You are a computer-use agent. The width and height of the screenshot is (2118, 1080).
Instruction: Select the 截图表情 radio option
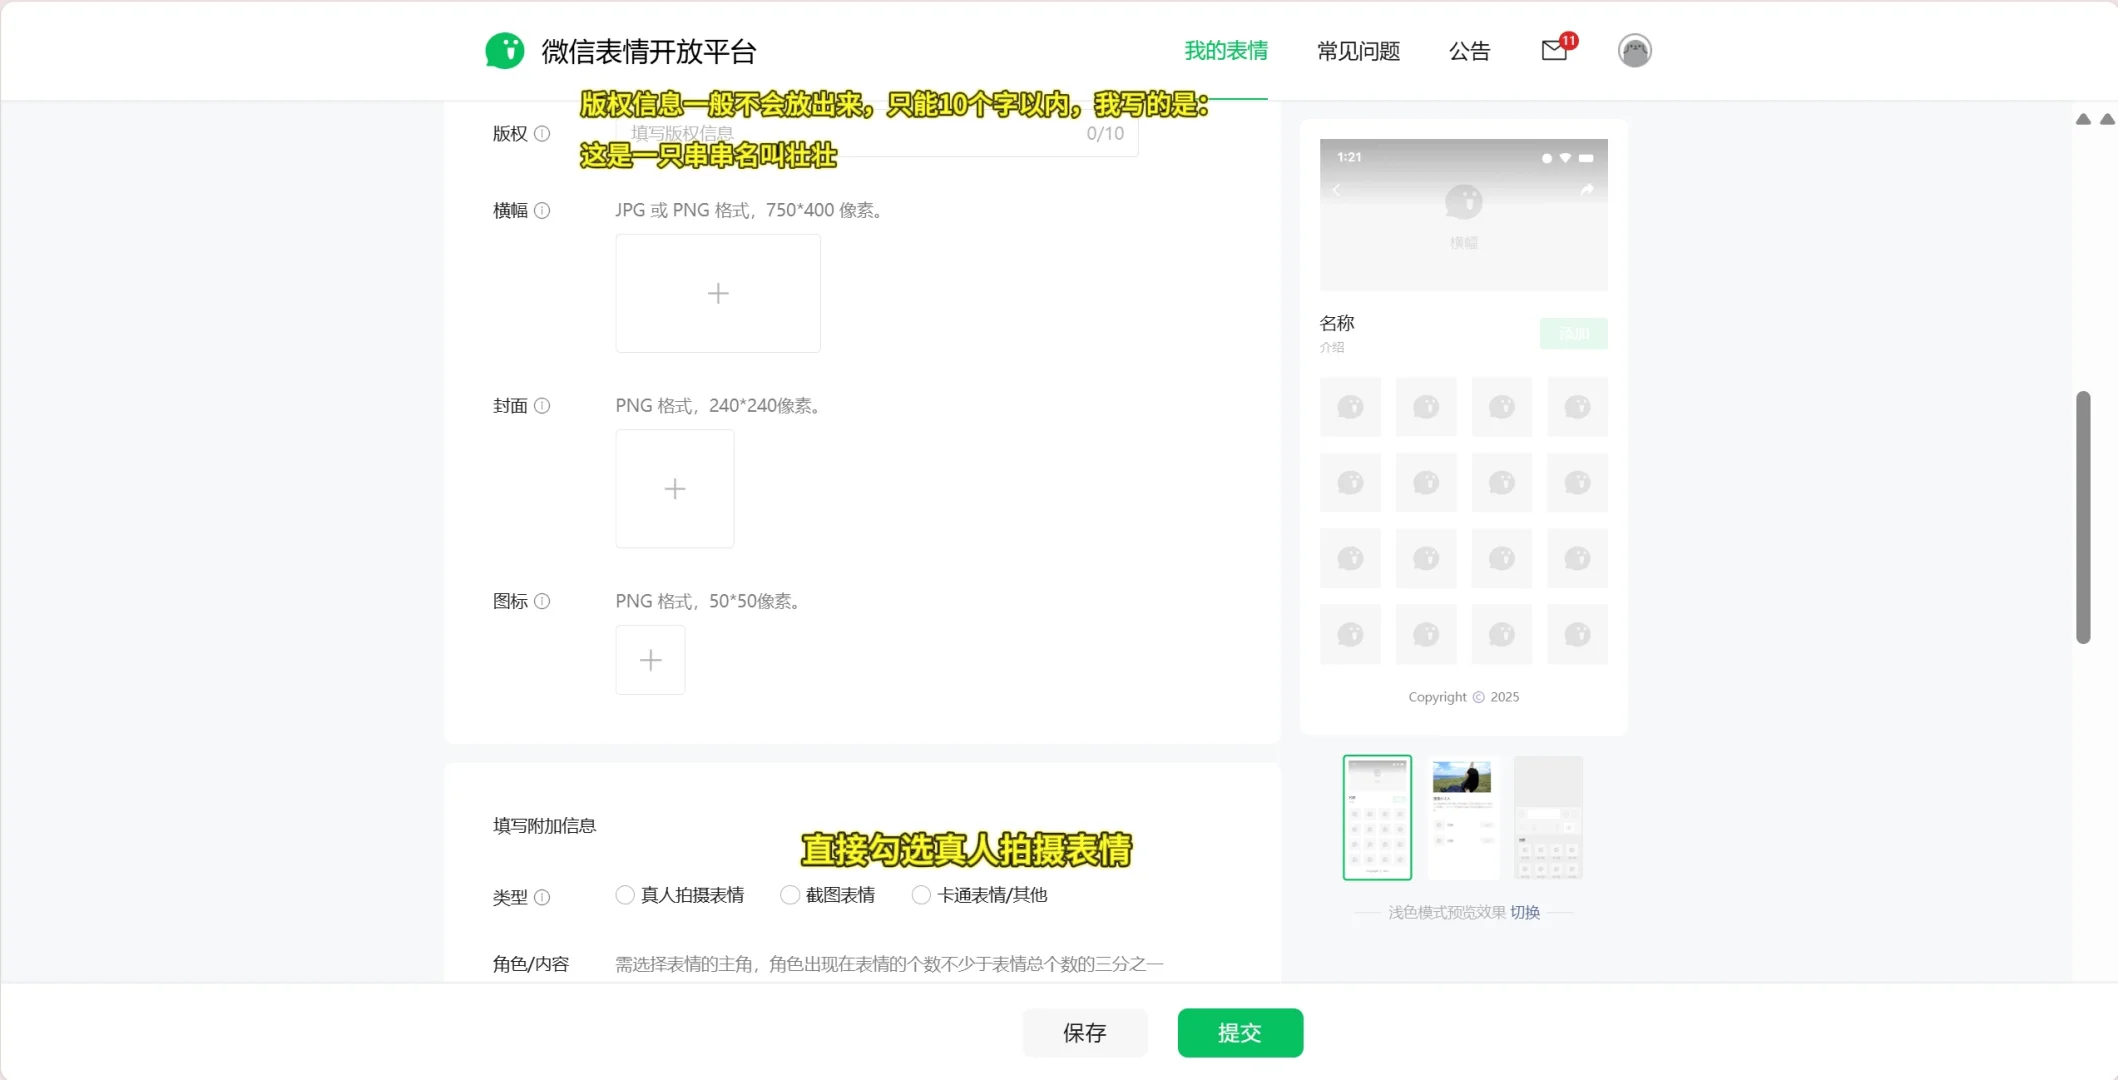coord(789,895)
